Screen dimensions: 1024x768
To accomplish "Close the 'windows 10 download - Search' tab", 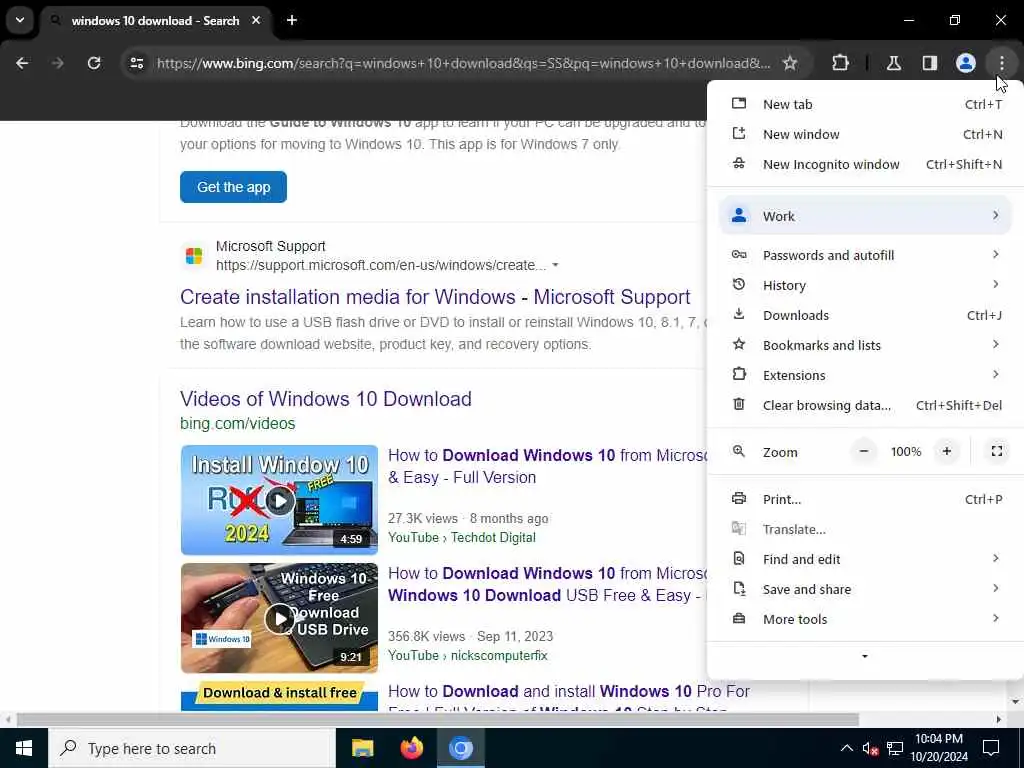I will (256, 20).
